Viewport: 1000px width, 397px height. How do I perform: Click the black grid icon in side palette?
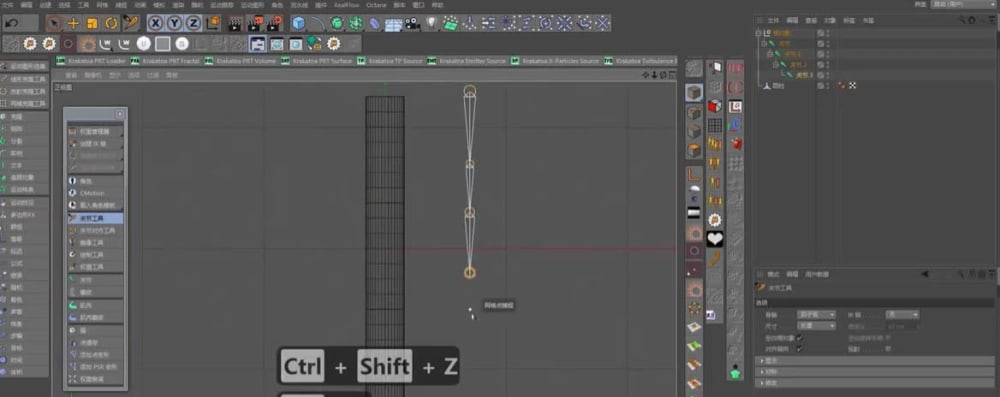(715, 124)
